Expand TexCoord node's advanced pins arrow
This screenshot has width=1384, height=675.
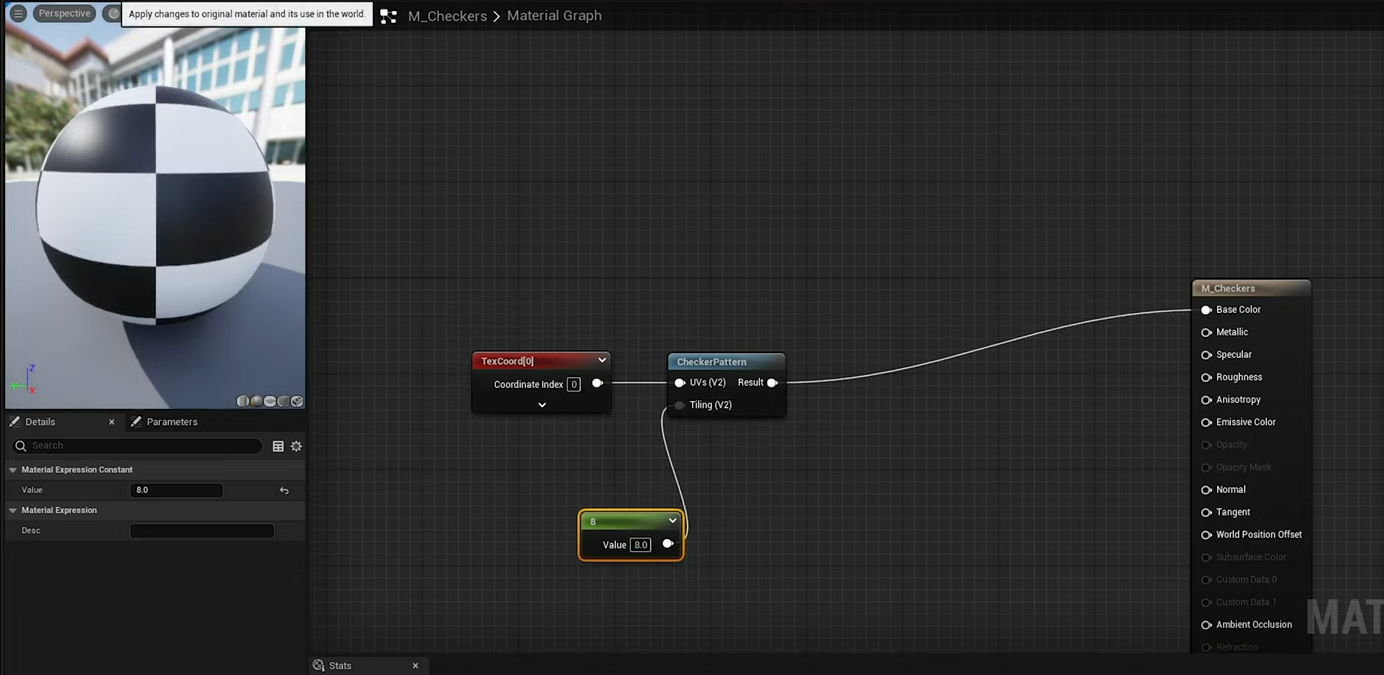pos(542,405)
